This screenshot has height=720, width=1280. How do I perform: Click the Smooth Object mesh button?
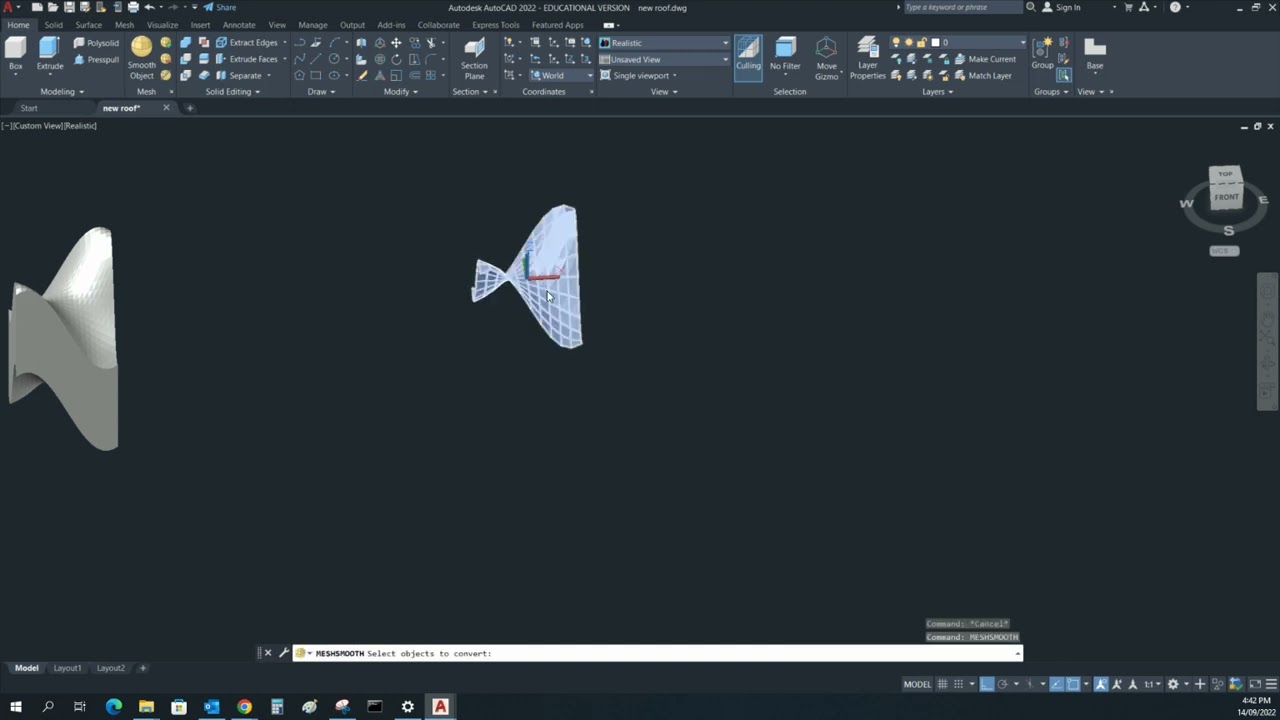(x=141, y=58)
